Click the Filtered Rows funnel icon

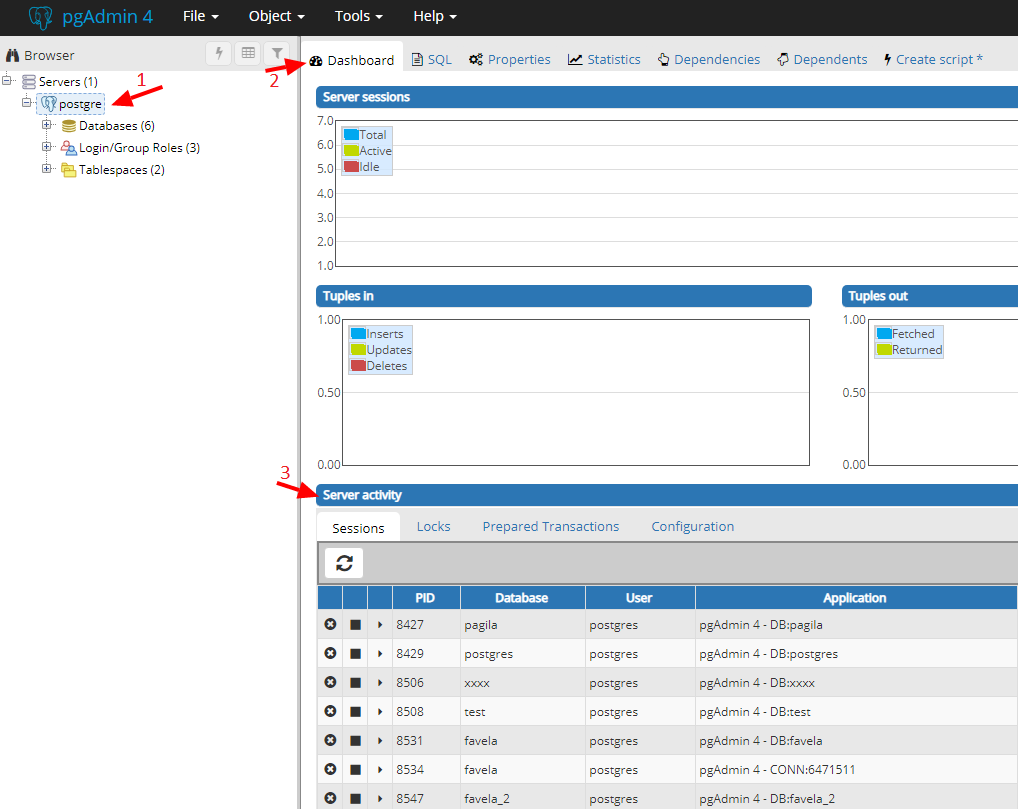click(277, 54)
